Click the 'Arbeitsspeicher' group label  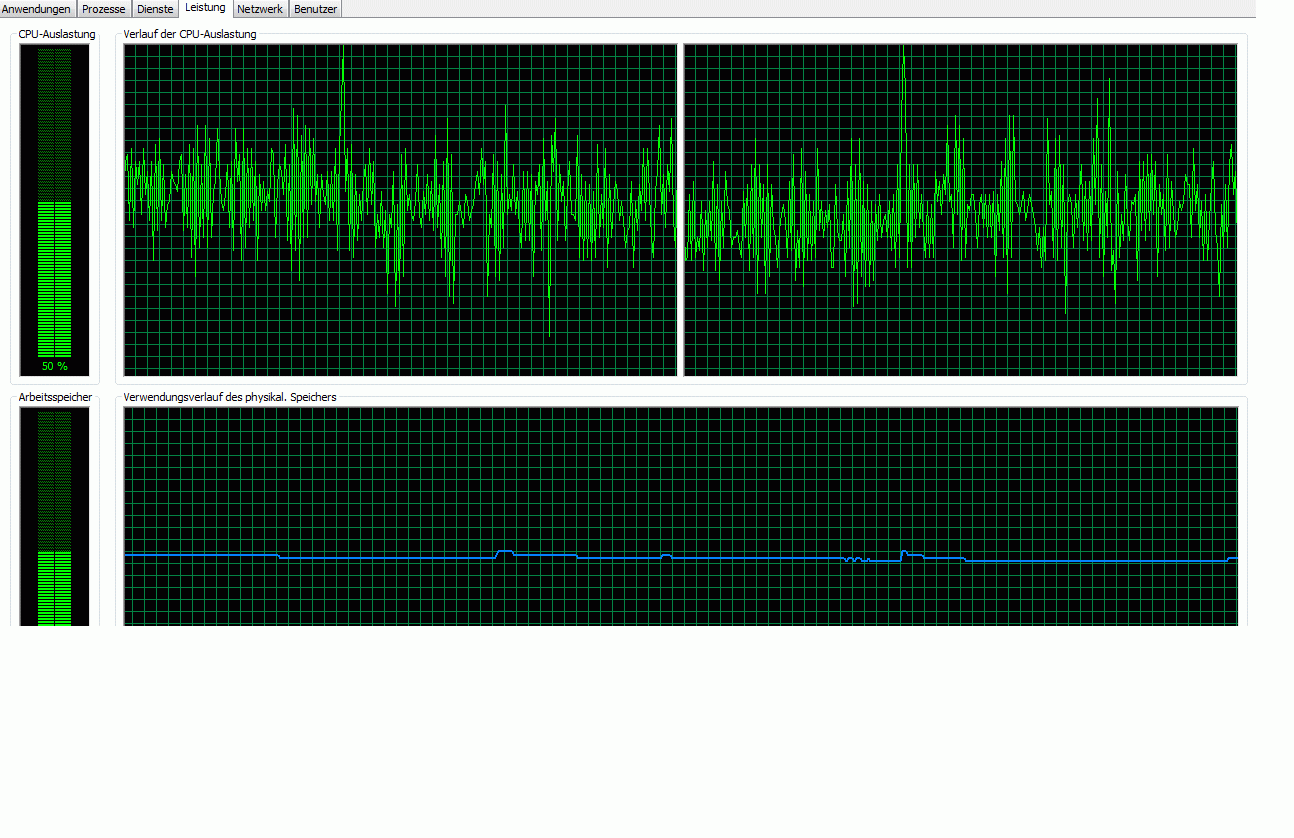55,397
